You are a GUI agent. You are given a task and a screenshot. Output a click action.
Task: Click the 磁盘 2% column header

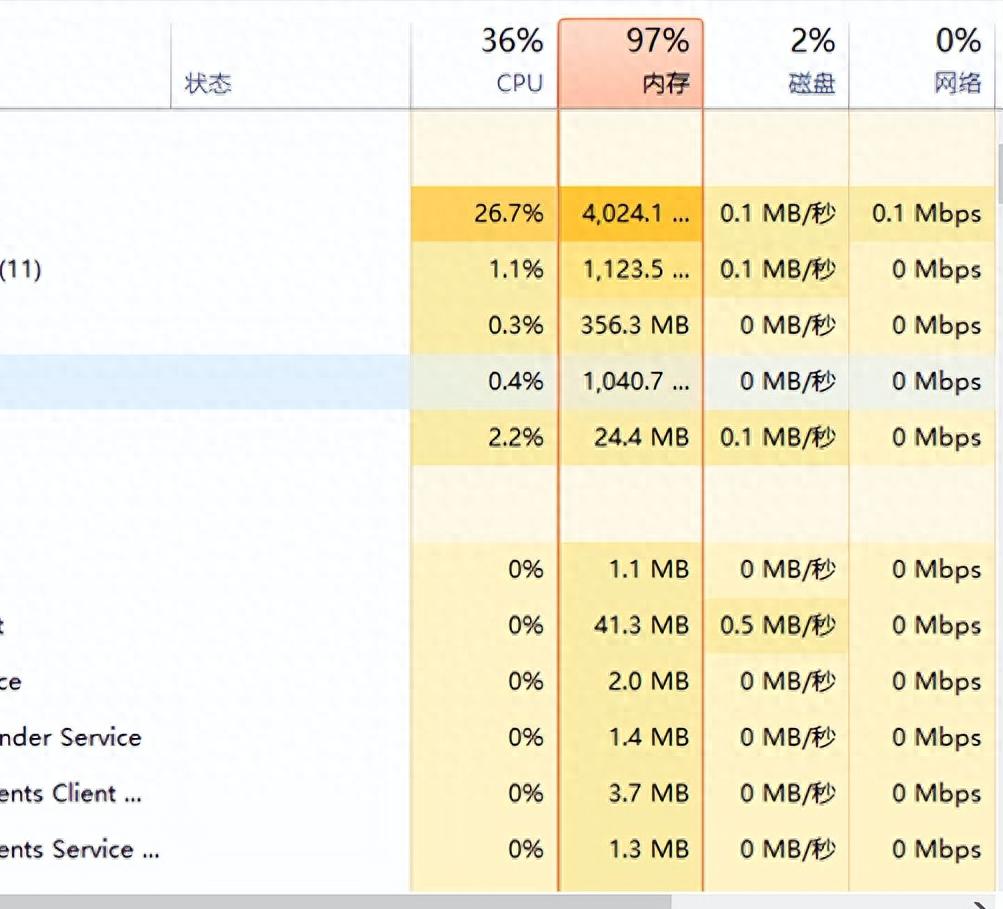[776, 65]
